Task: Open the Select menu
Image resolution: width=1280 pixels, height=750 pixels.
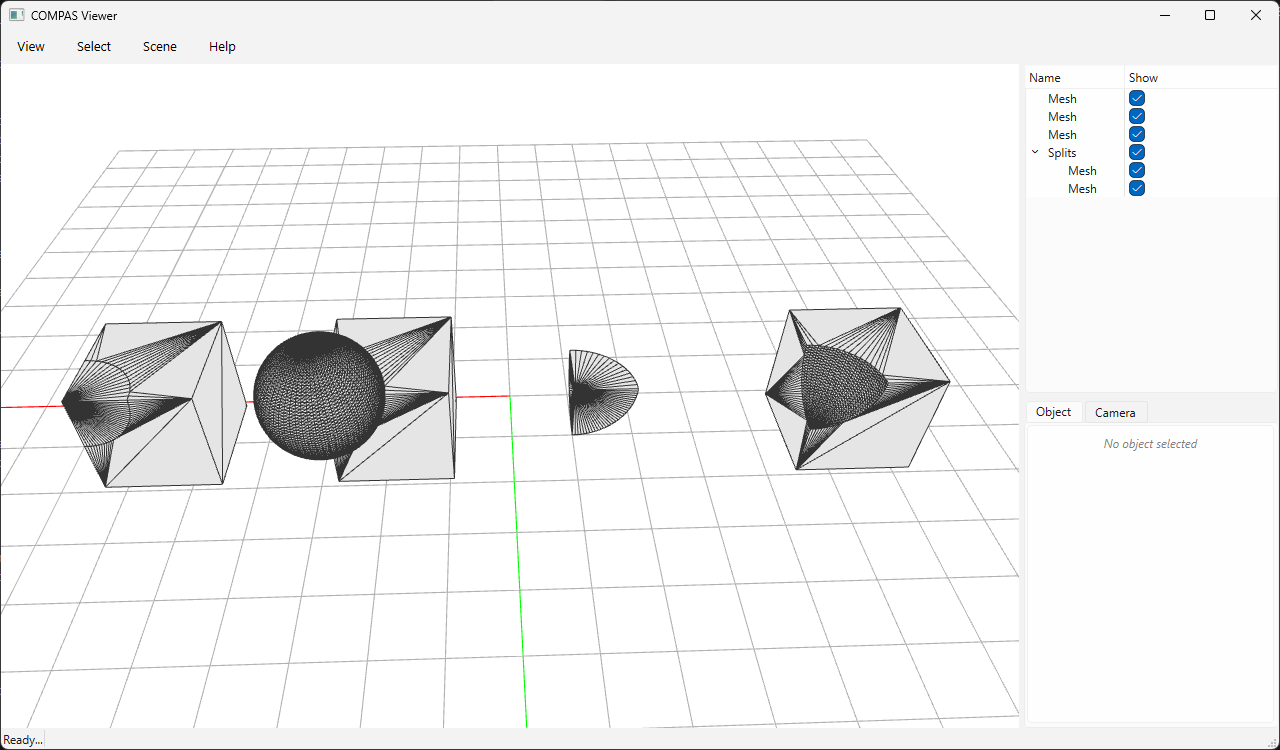Action: 94,47
